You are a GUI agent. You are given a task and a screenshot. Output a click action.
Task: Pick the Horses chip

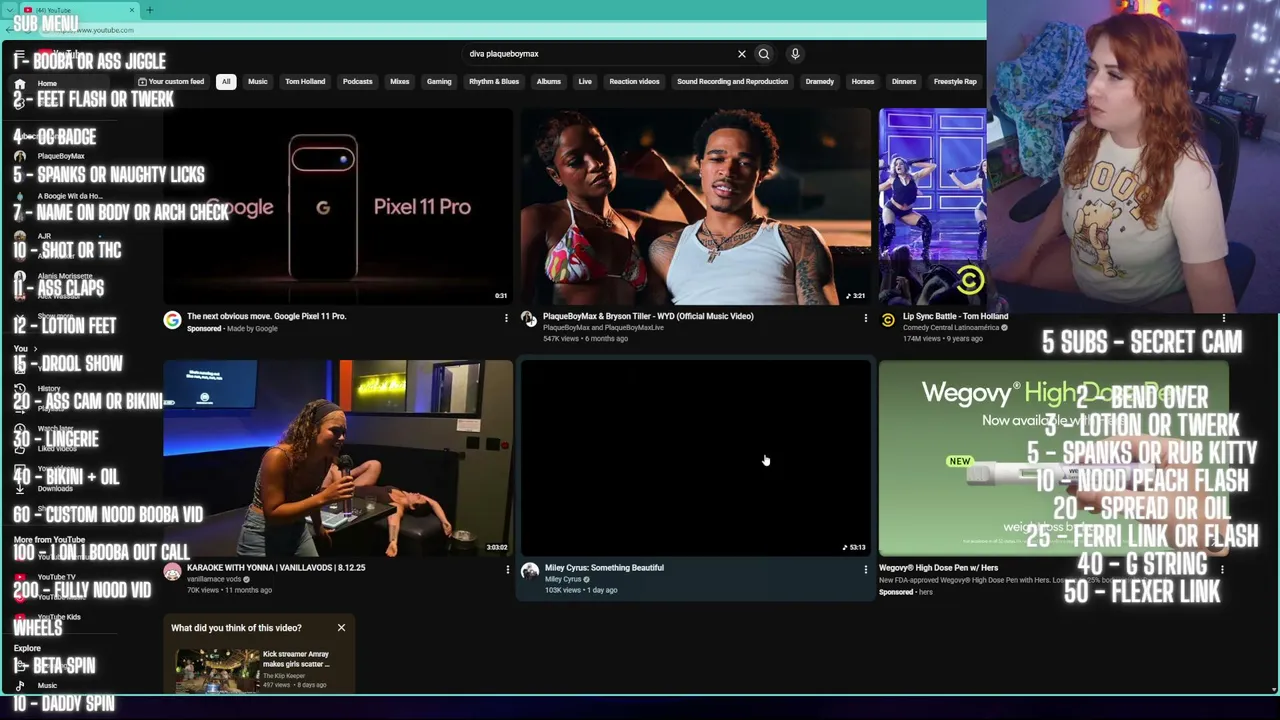tap(863, 82)
